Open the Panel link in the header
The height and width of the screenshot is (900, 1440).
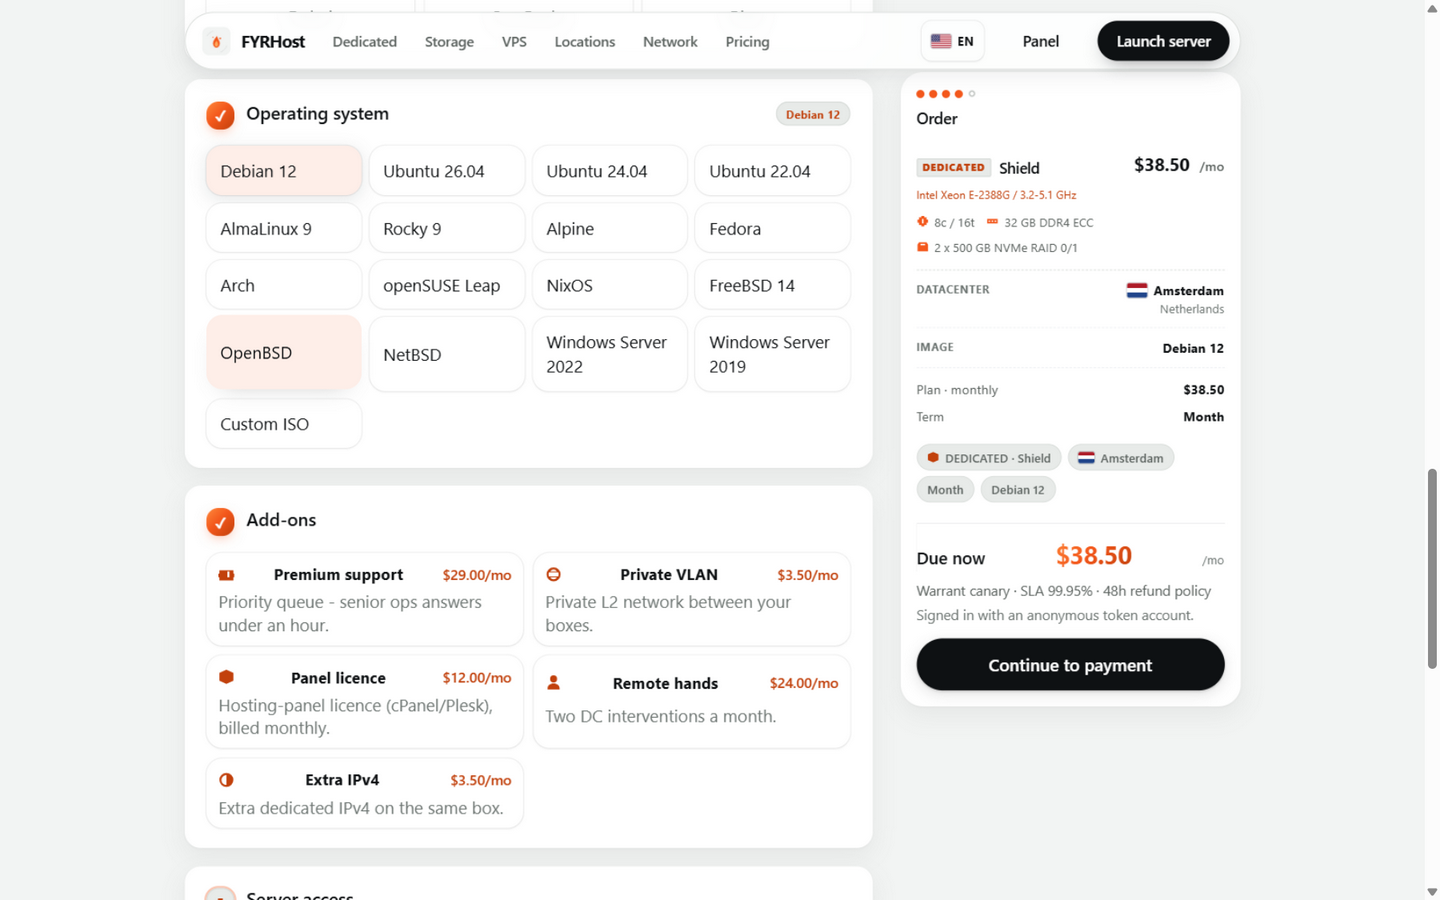(x=1040, y=41)
